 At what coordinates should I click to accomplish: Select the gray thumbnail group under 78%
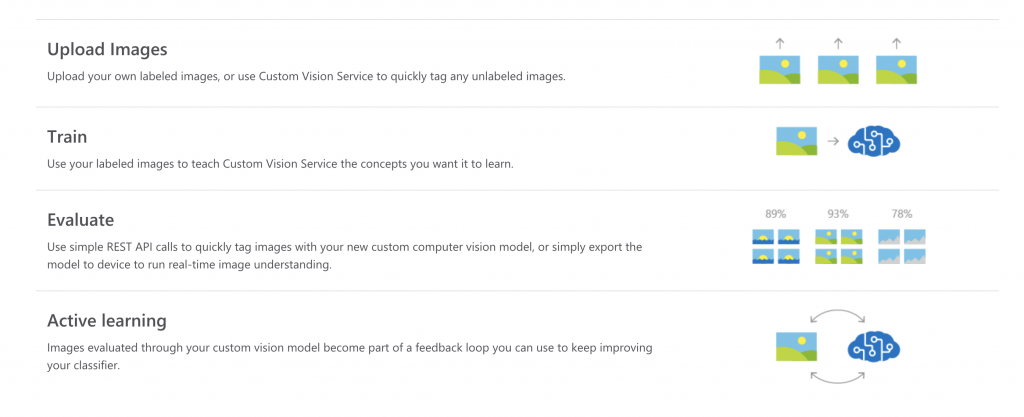(x=901, y=246)
